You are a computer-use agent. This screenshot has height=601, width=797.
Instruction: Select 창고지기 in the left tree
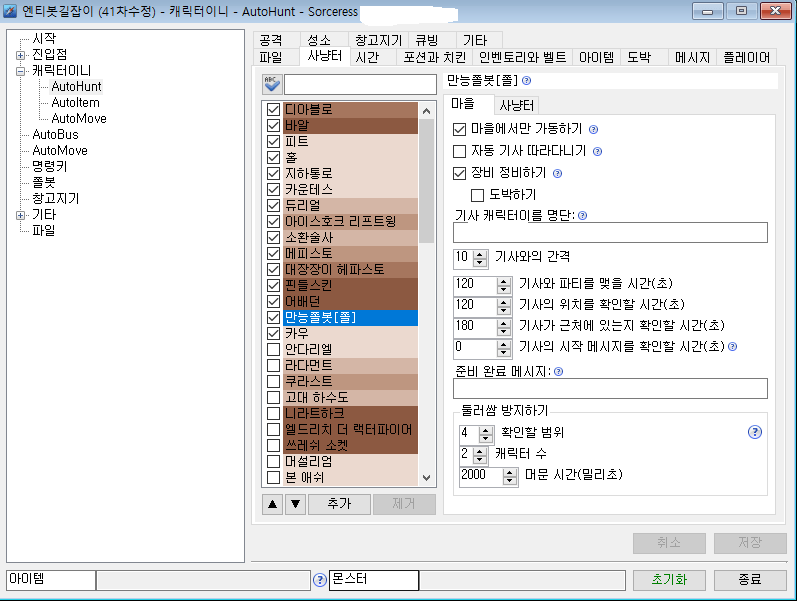pyautogui.click(x=55, y=199)
